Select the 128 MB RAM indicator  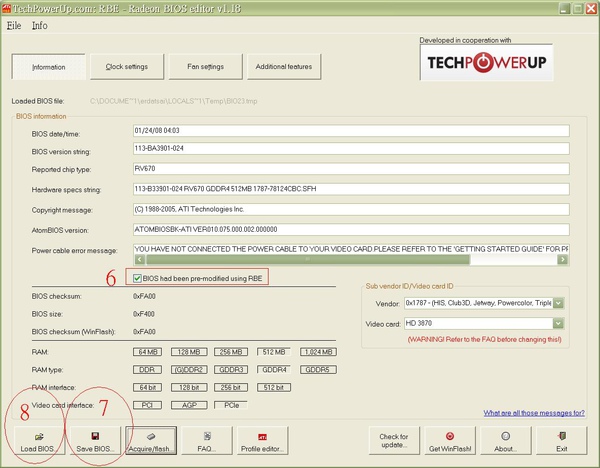pyautogui.click(x=189, y=352)
